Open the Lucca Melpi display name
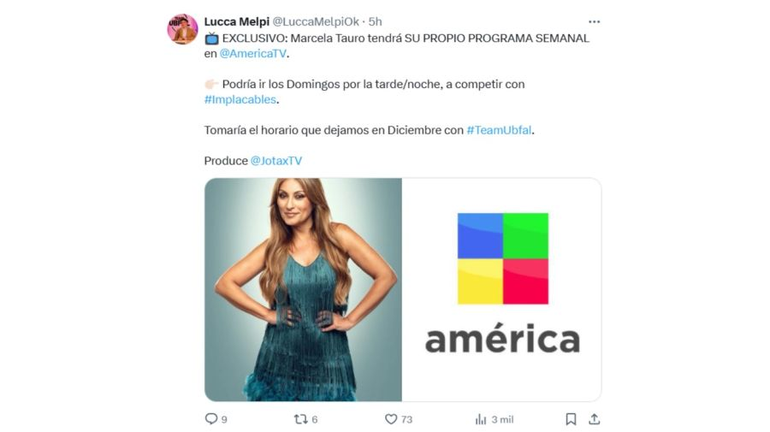This screenshot has height=432, width=770. point(237,22)
